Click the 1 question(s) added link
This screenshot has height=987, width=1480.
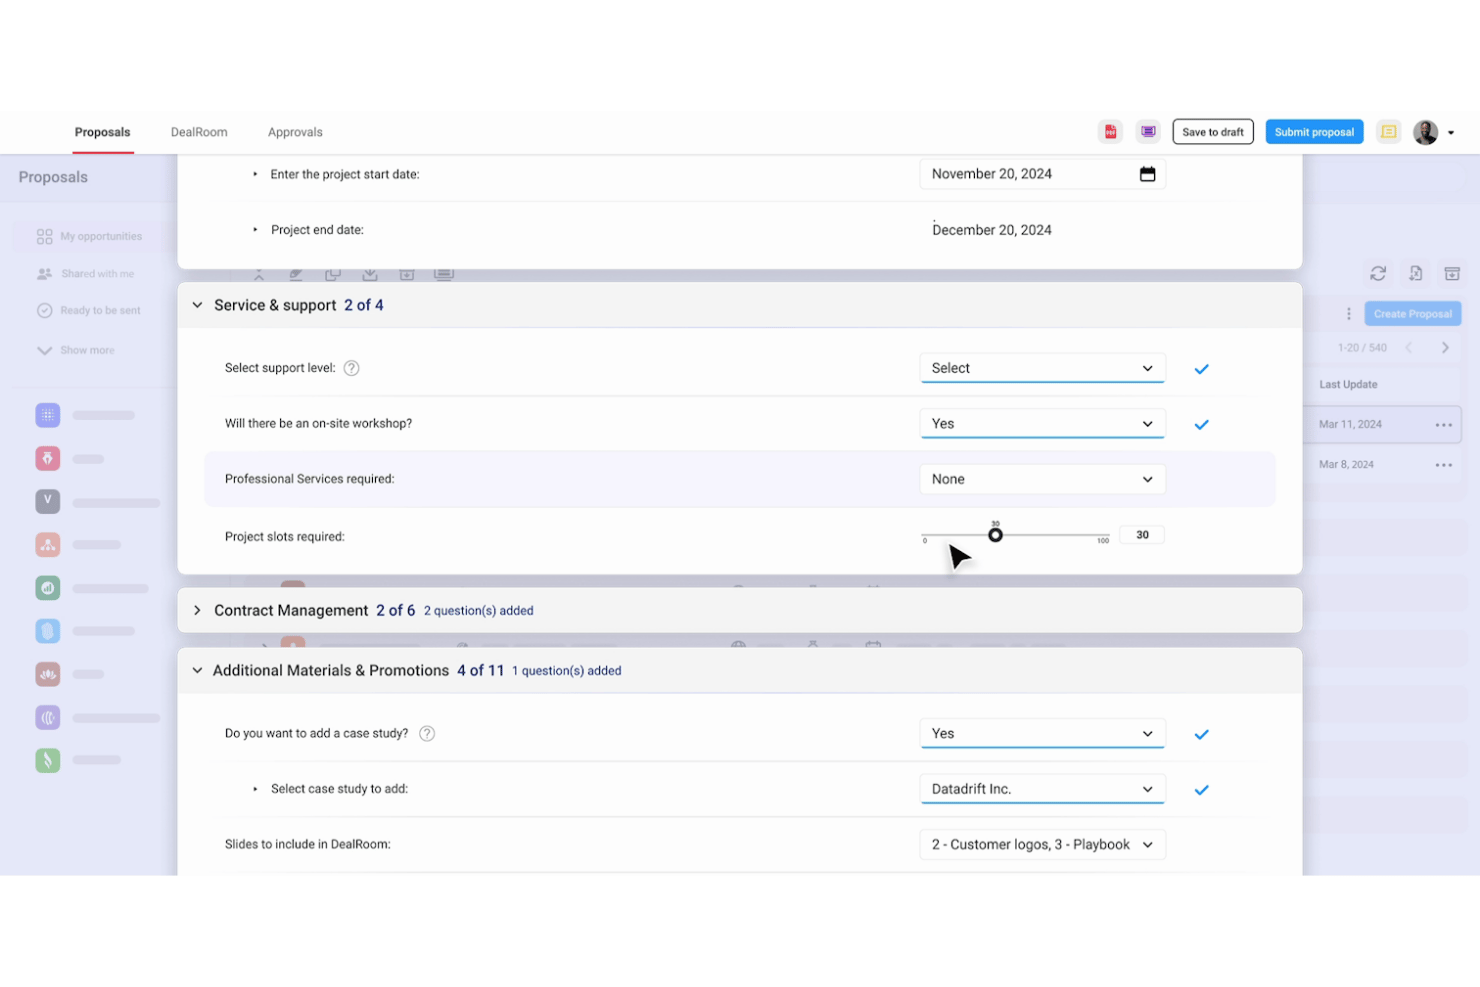(x=566, y=671)
